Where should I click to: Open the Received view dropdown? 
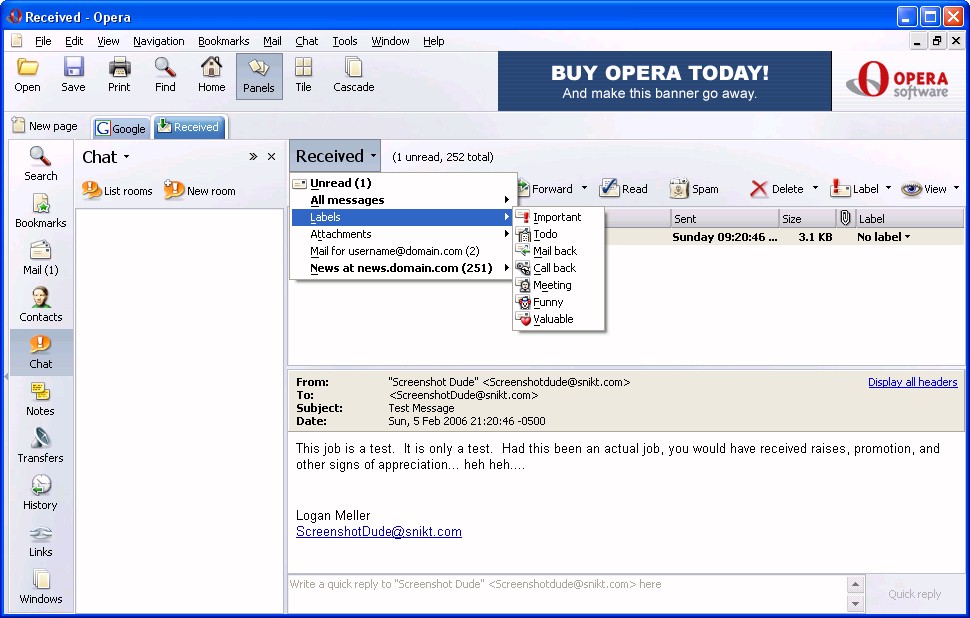click(x=335, y=156)
